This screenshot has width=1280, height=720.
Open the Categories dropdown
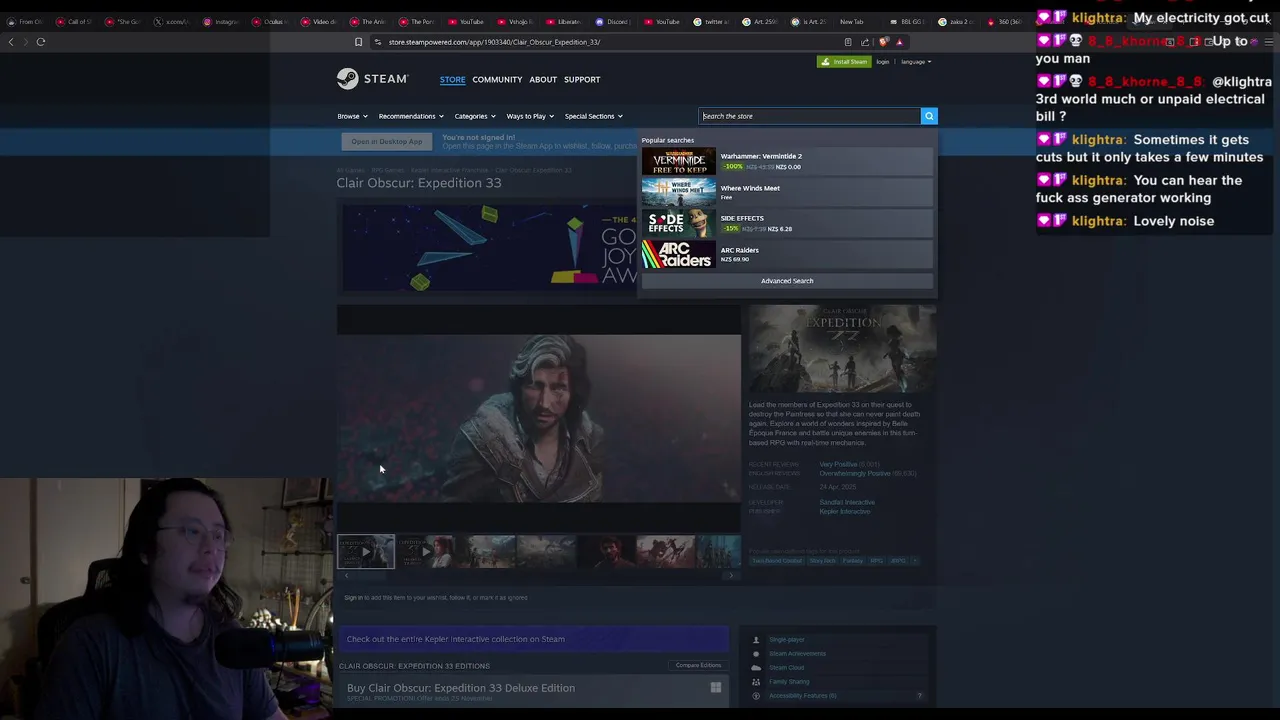(x=475, y=116)
